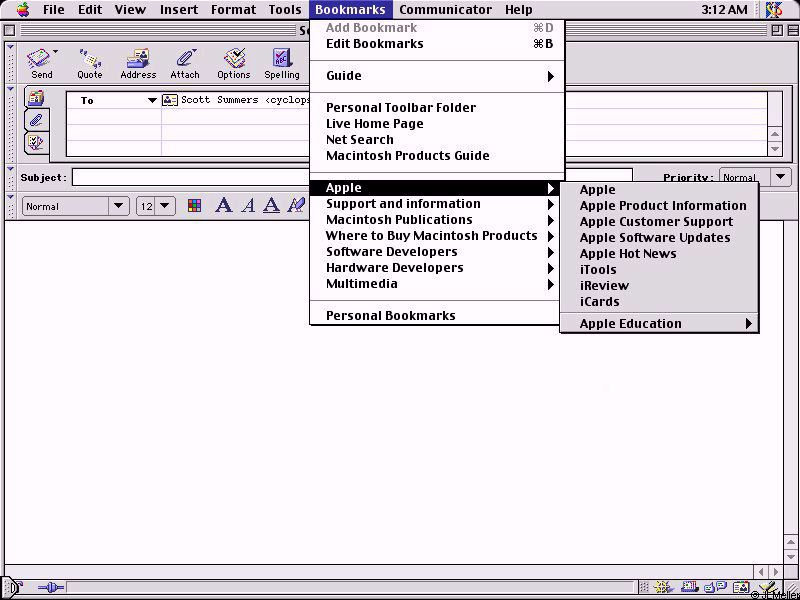Choose the Net Search bookmark
This screenshot has height=600, width=800.
coord(437,140)
